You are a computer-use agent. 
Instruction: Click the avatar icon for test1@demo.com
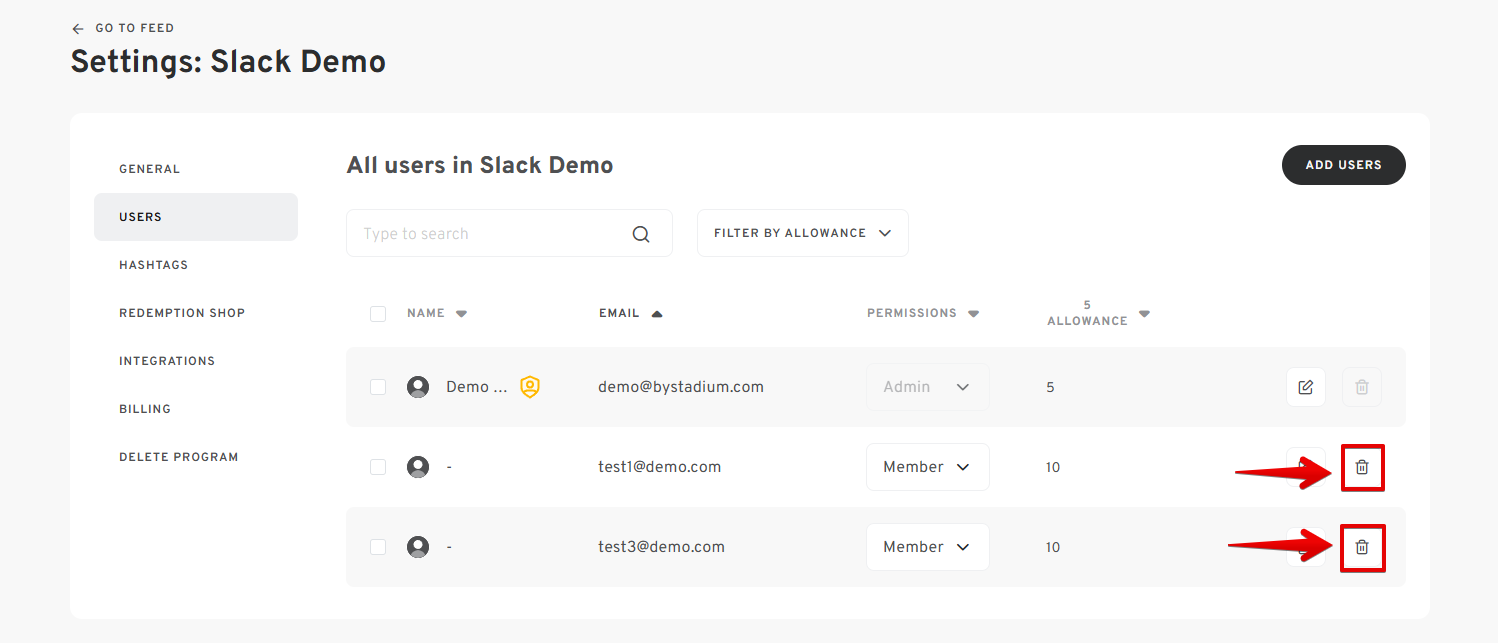[418, 467]
